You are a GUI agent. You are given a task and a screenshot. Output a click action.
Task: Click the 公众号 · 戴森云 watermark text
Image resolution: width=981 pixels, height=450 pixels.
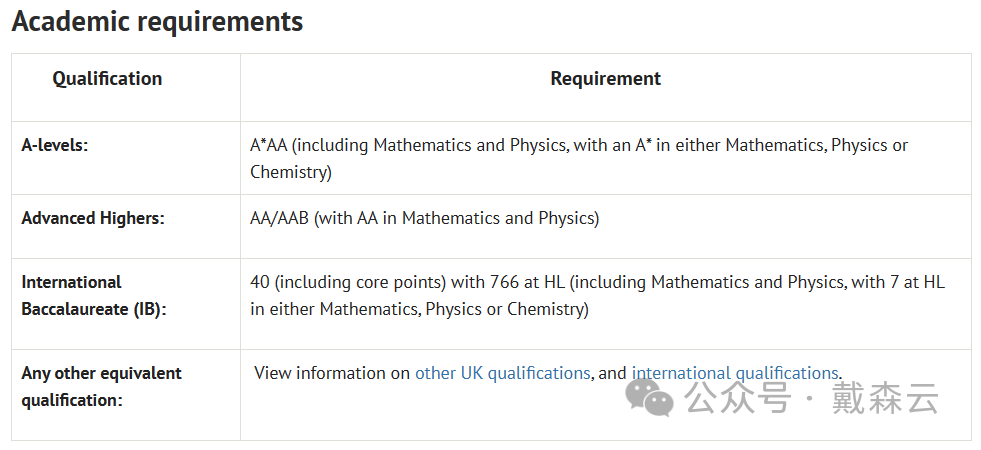pos(811,398)
